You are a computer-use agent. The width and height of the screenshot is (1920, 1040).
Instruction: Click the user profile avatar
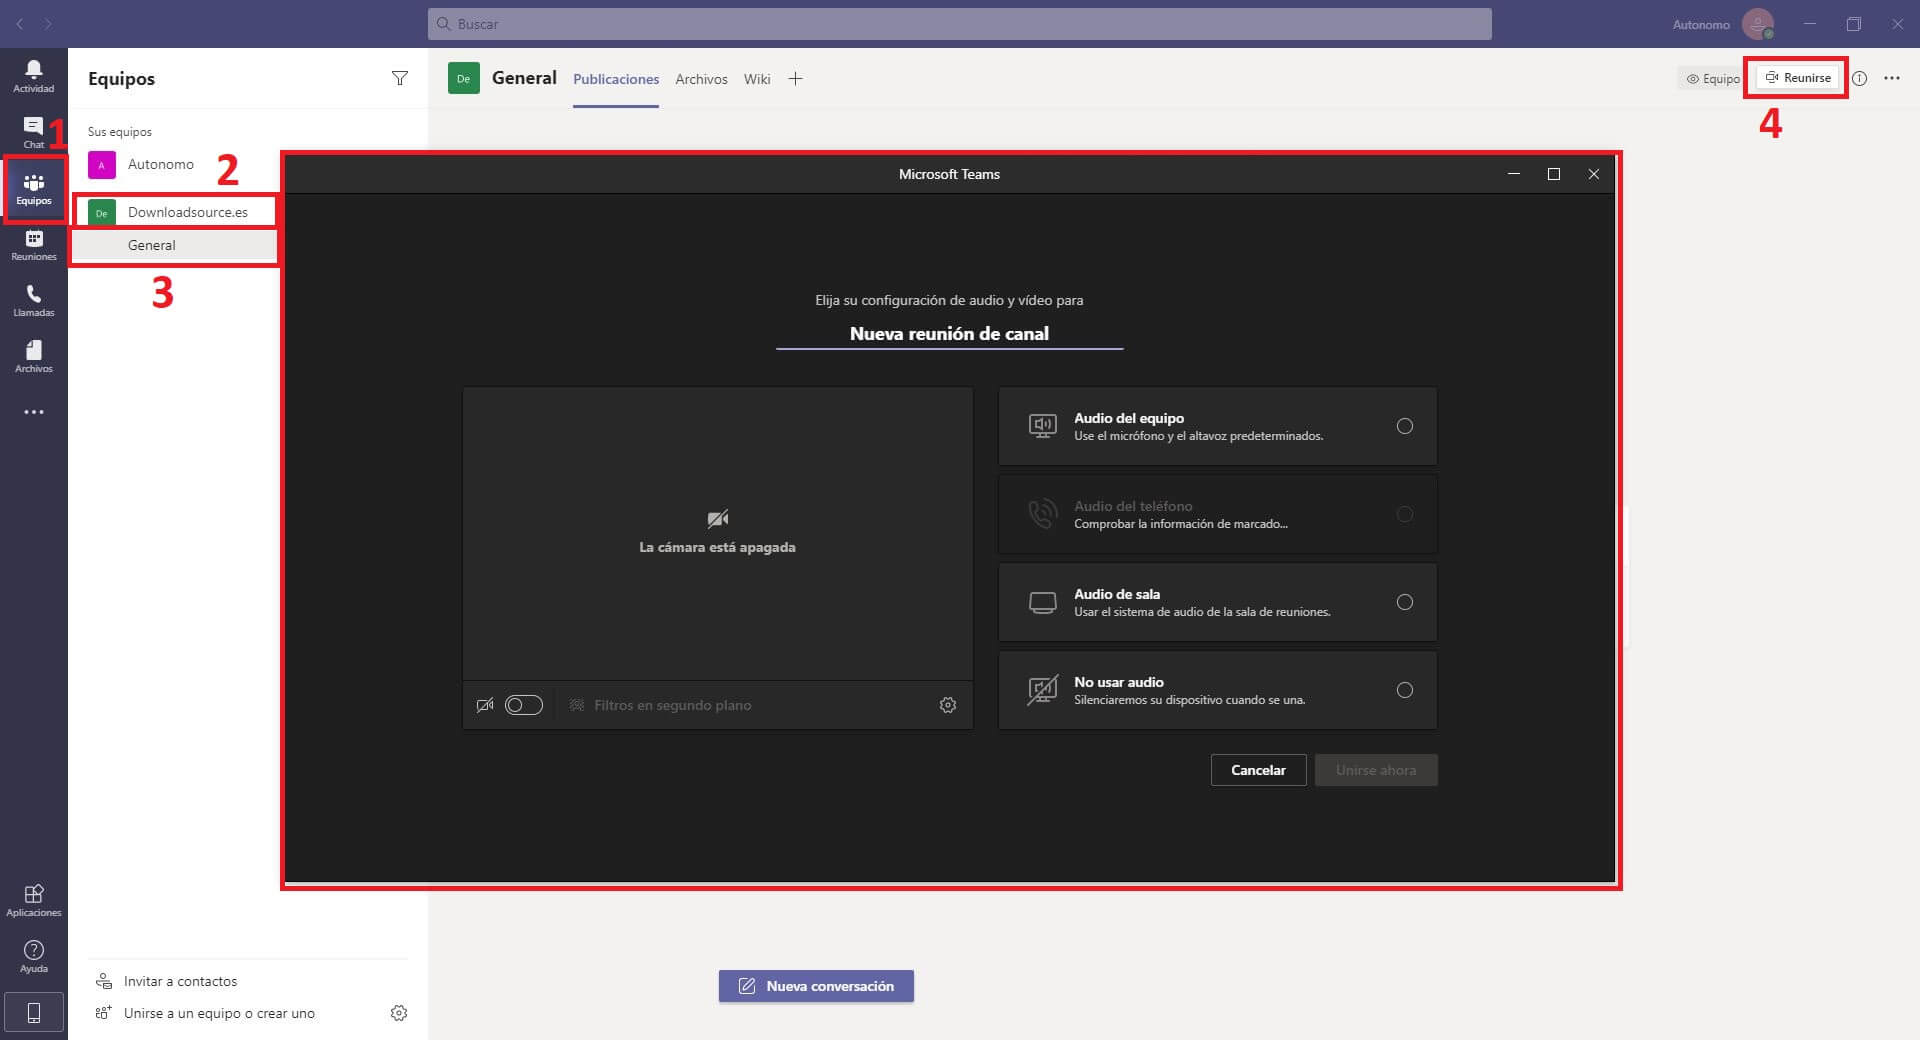click(x=1757, y=24)
